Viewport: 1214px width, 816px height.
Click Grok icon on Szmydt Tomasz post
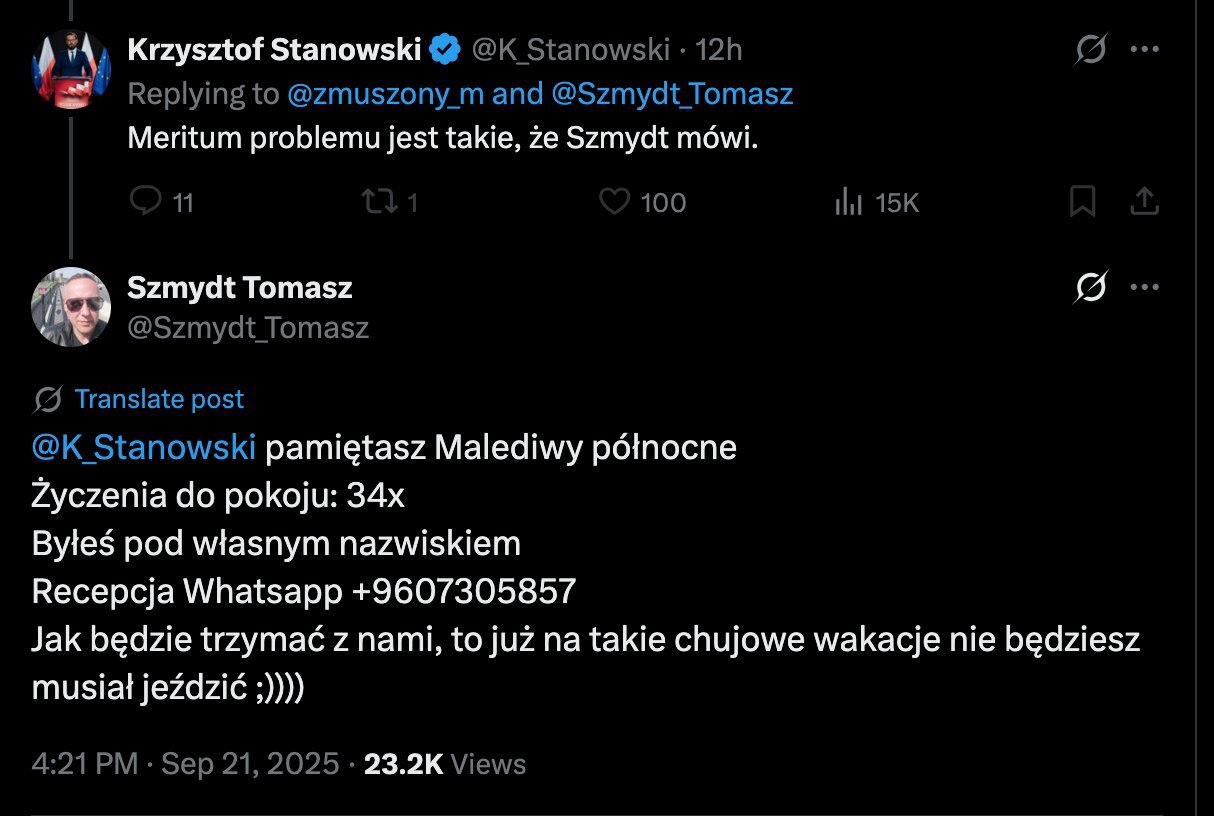1090,288
